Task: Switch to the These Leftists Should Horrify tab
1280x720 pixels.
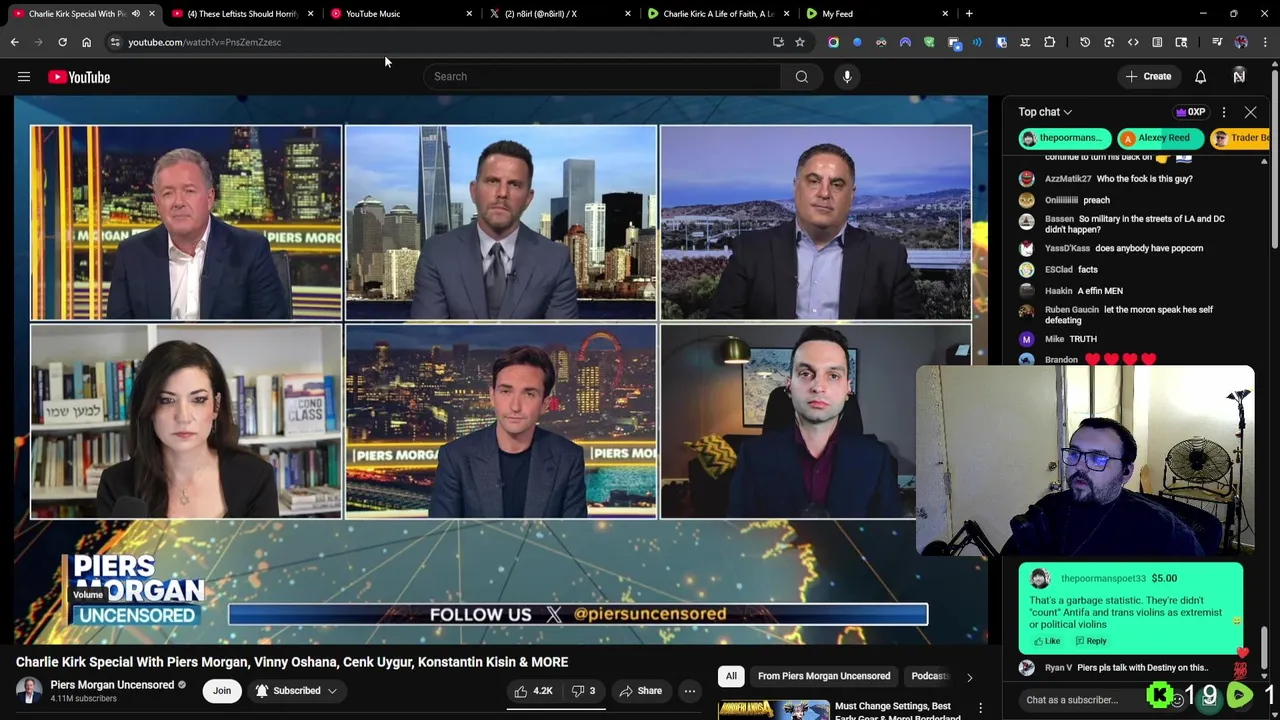Action: coord(244,14)
